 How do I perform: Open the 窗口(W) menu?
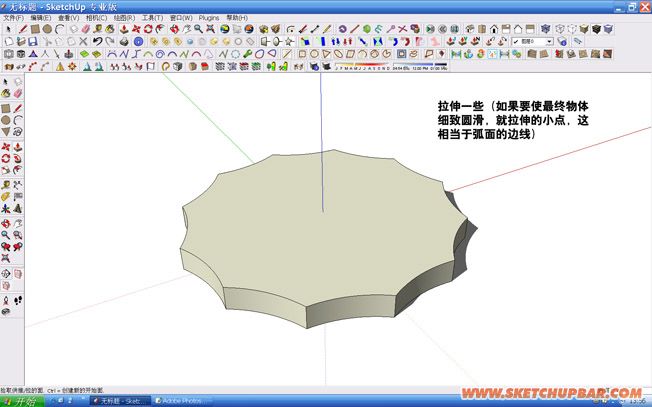pyautogui.click(x=181, y=18)
